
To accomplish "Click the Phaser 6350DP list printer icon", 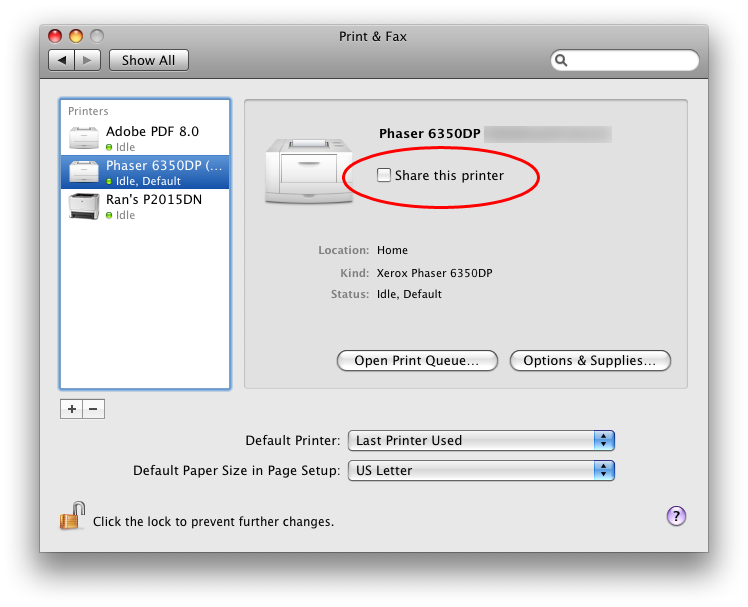I will click(x=84, y=172).
